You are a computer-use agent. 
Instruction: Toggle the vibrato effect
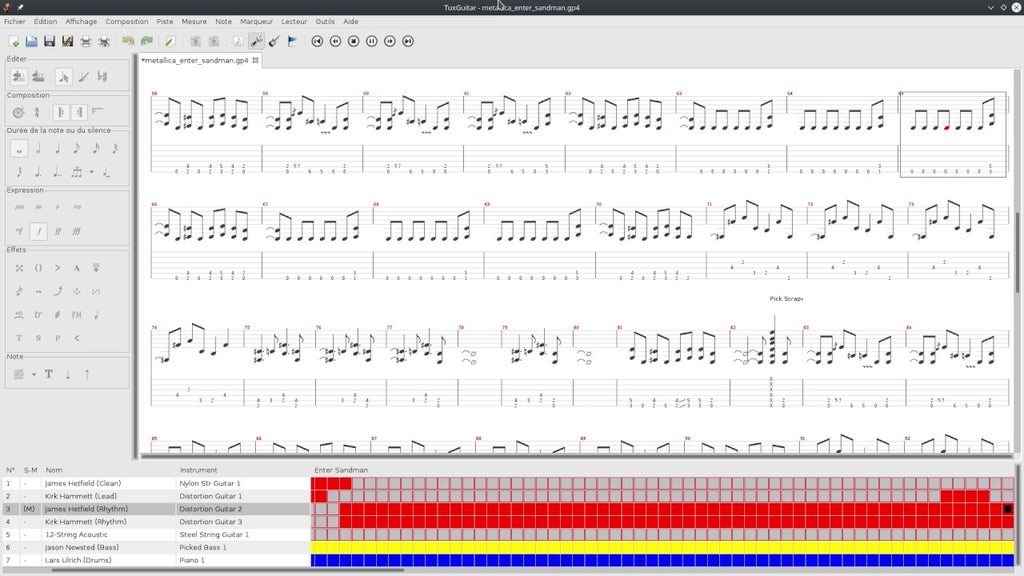[x=38, y=291]
